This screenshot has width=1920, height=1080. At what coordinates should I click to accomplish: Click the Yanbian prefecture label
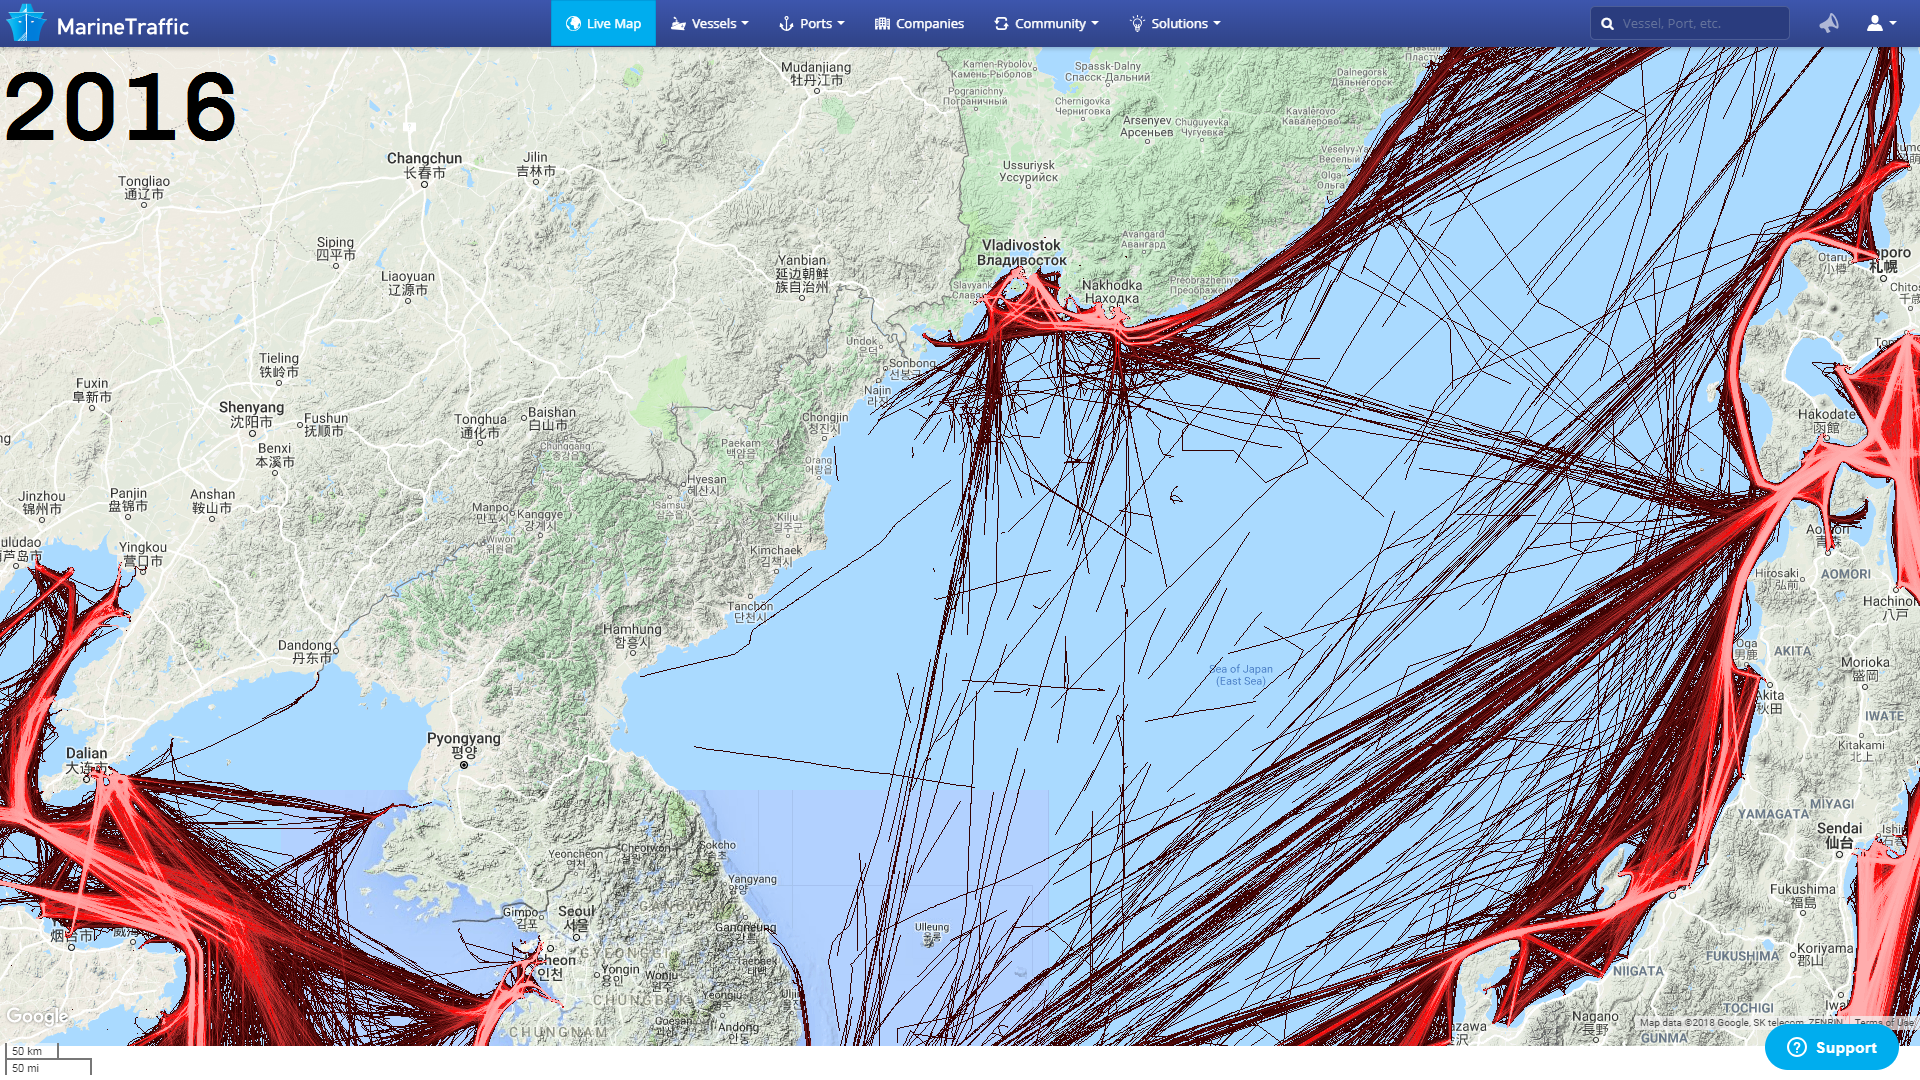point(802,273)
